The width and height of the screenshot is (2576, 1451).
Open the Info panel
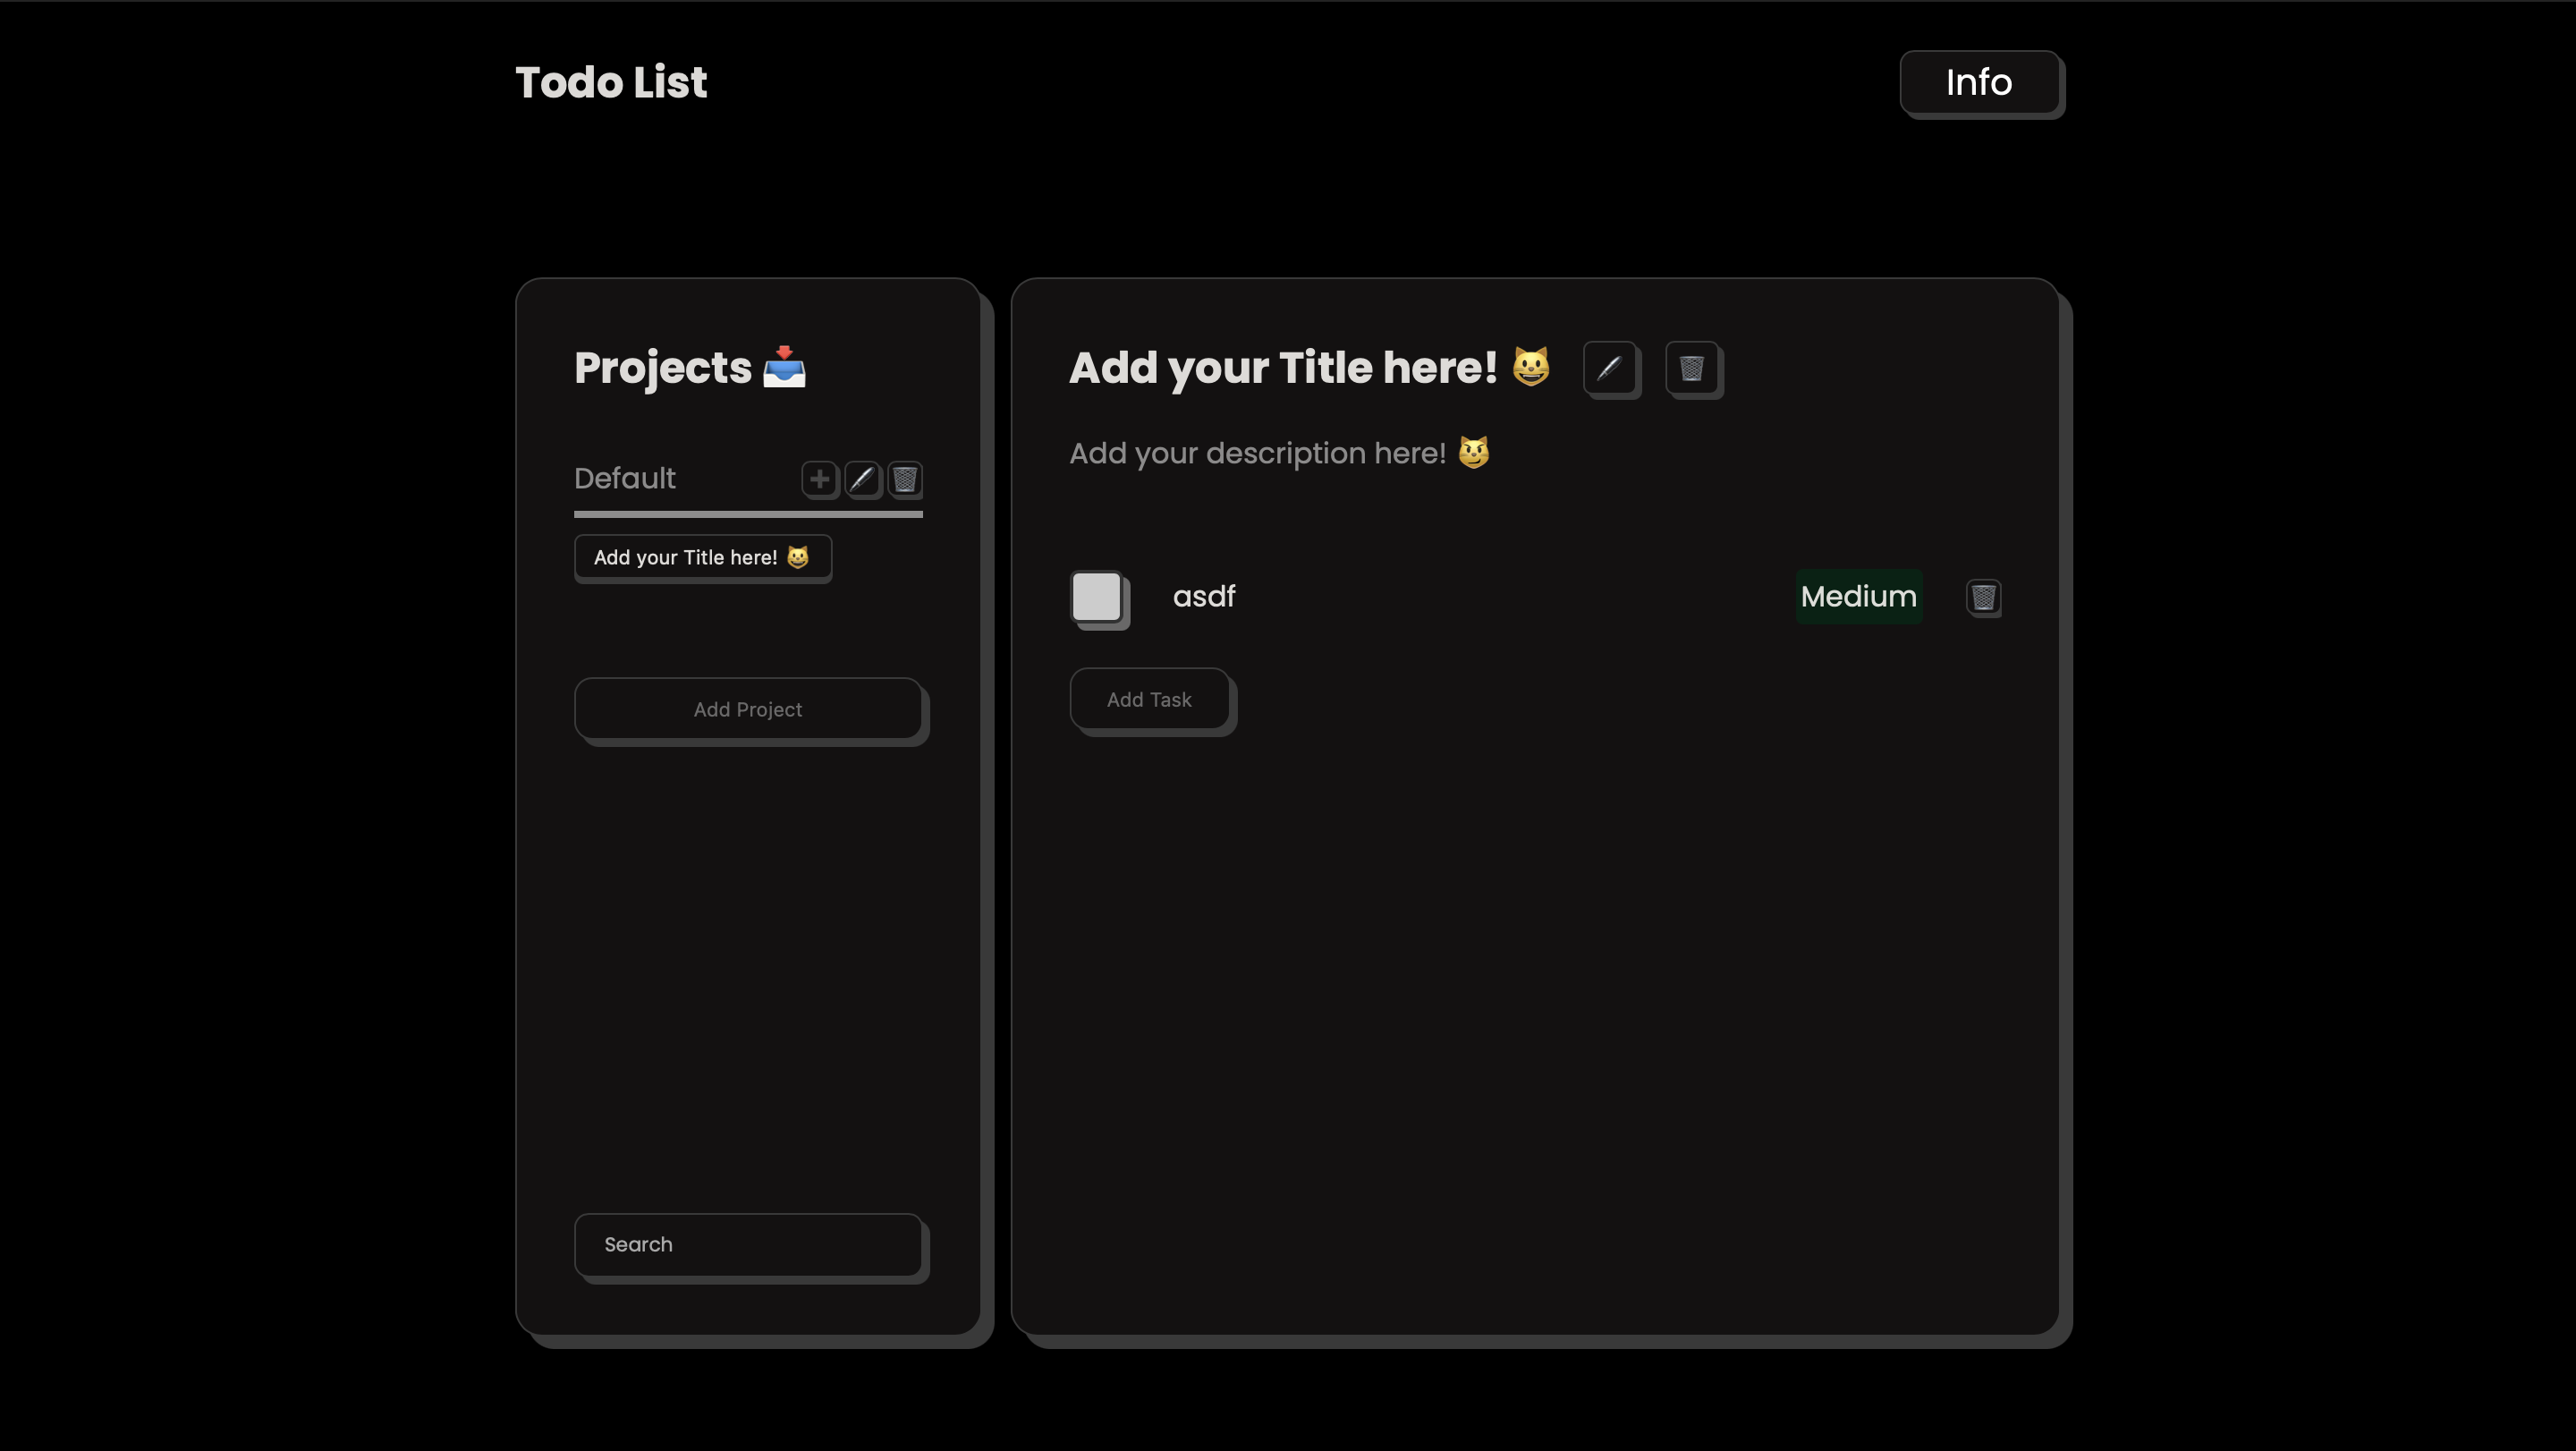click(1978, 82)
